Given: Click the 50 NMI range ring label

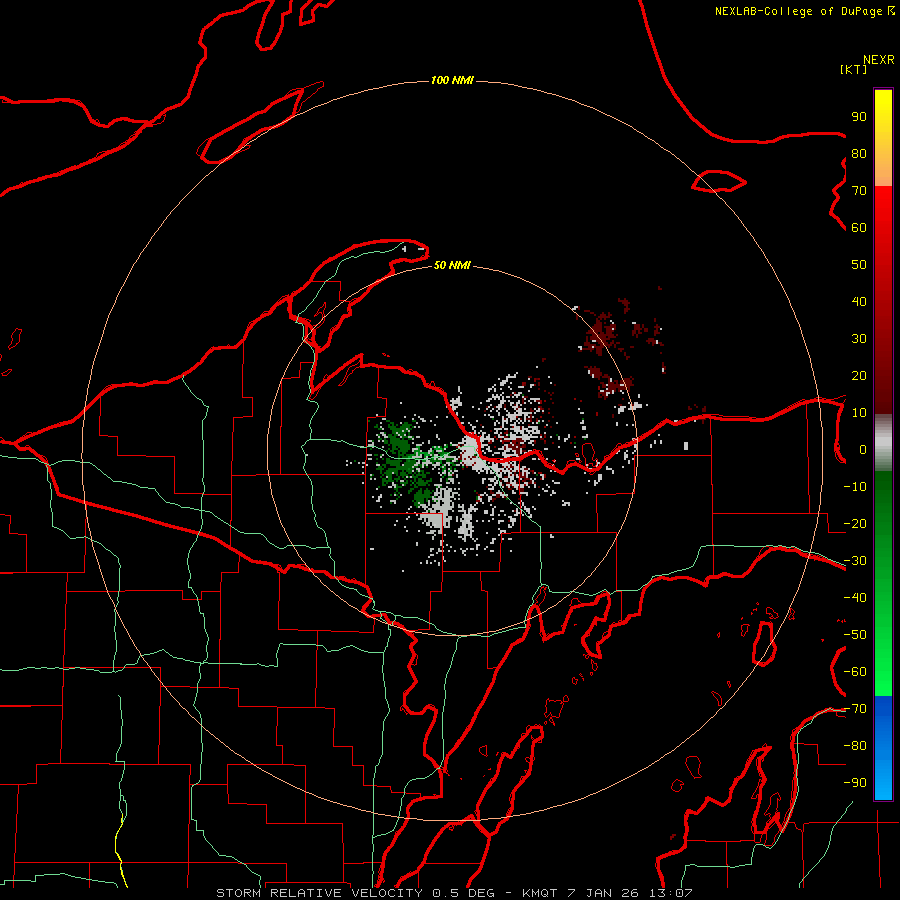Looking at the screenshot, I should [452, 265].
